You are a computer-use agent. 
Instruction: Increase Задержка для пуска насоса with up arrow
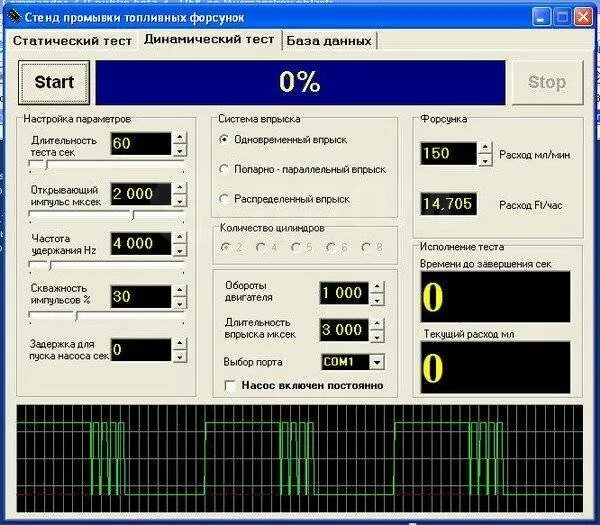coord(179,344)
